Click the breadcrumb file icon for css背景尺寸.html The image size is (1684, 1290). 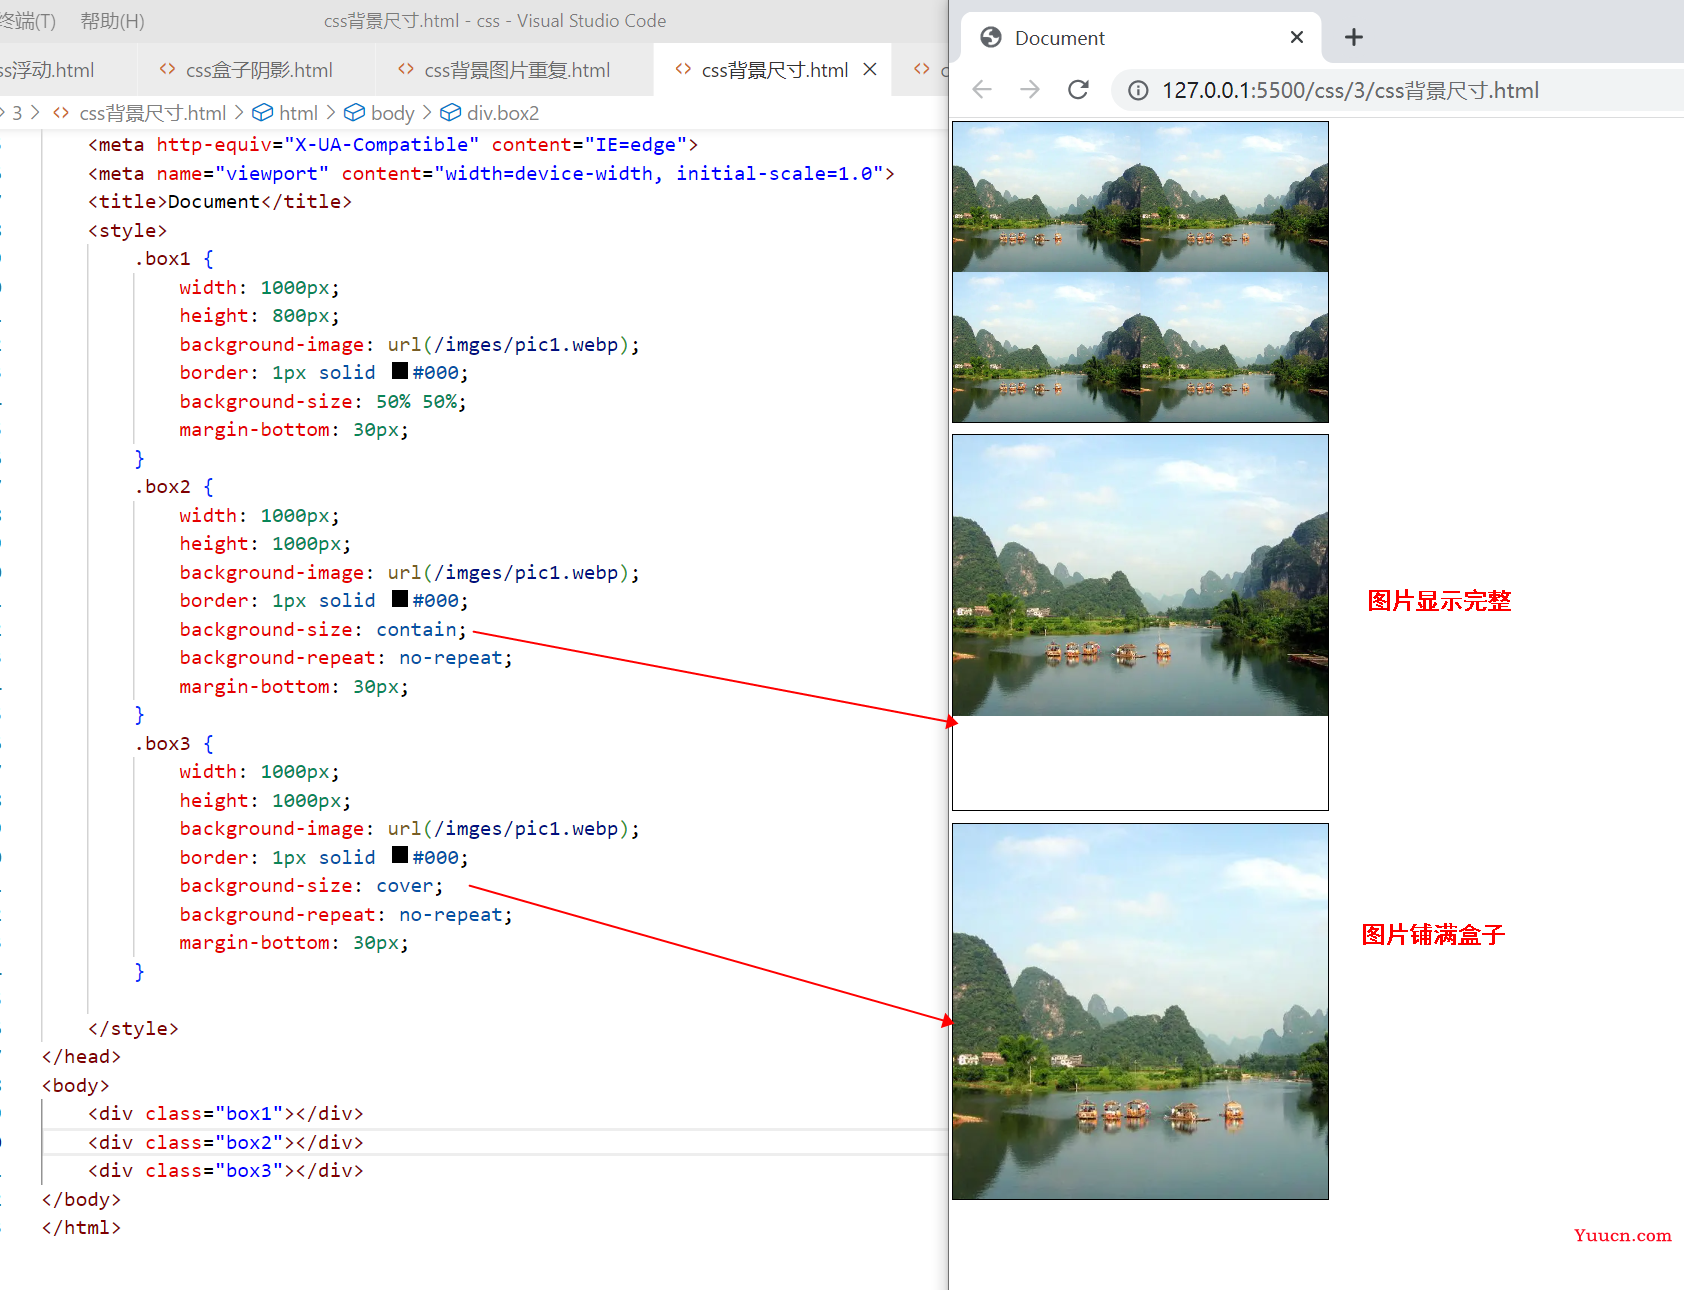tap(61, 113)
